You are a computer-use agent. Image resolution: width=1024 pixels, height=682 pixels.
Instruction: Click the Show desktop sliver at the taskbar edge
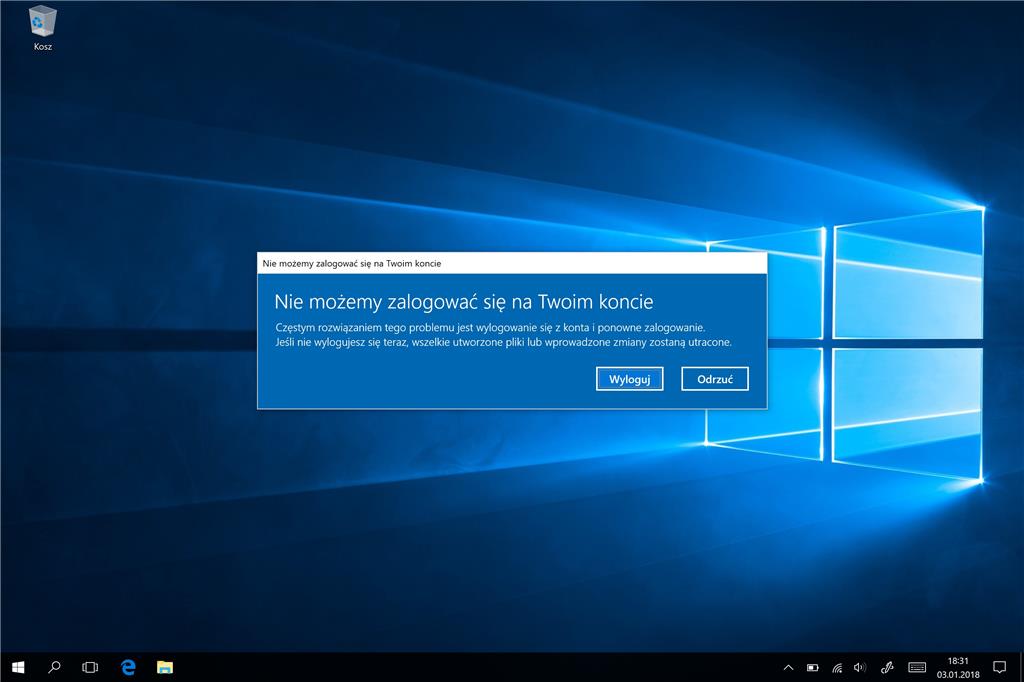point(1021,668)
